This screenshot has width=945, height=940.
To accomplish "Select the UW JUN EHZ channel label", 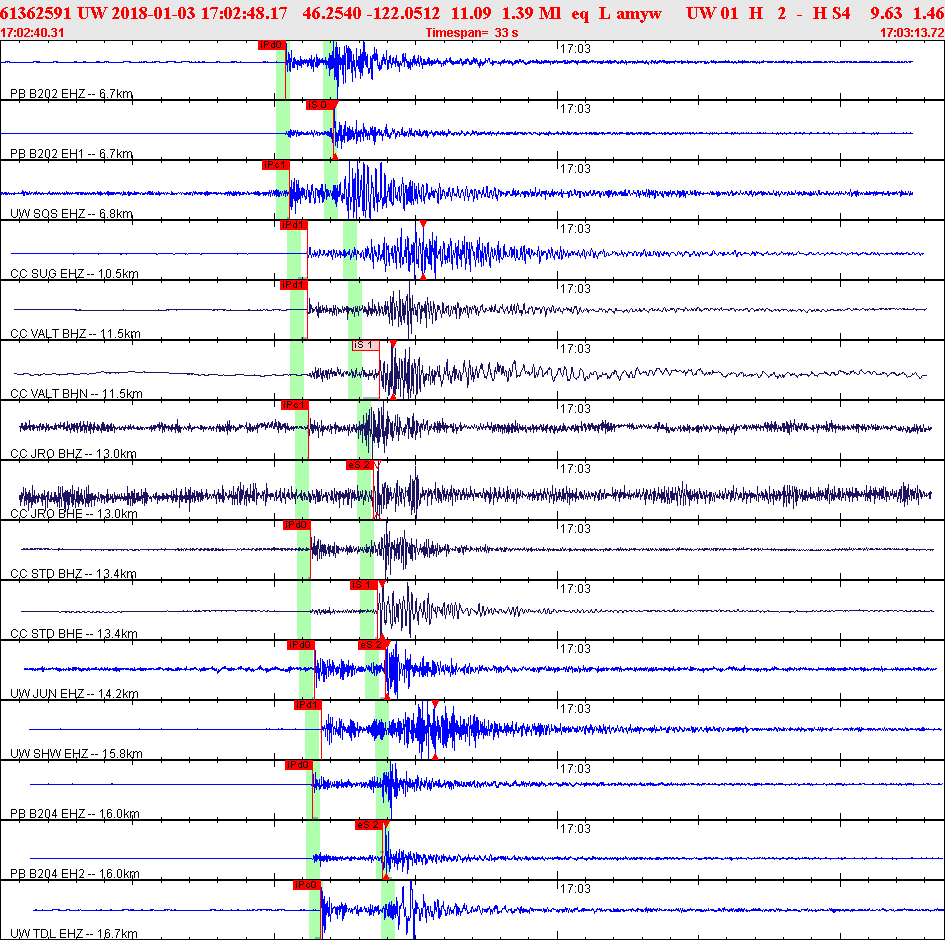I will click(74, 693).
